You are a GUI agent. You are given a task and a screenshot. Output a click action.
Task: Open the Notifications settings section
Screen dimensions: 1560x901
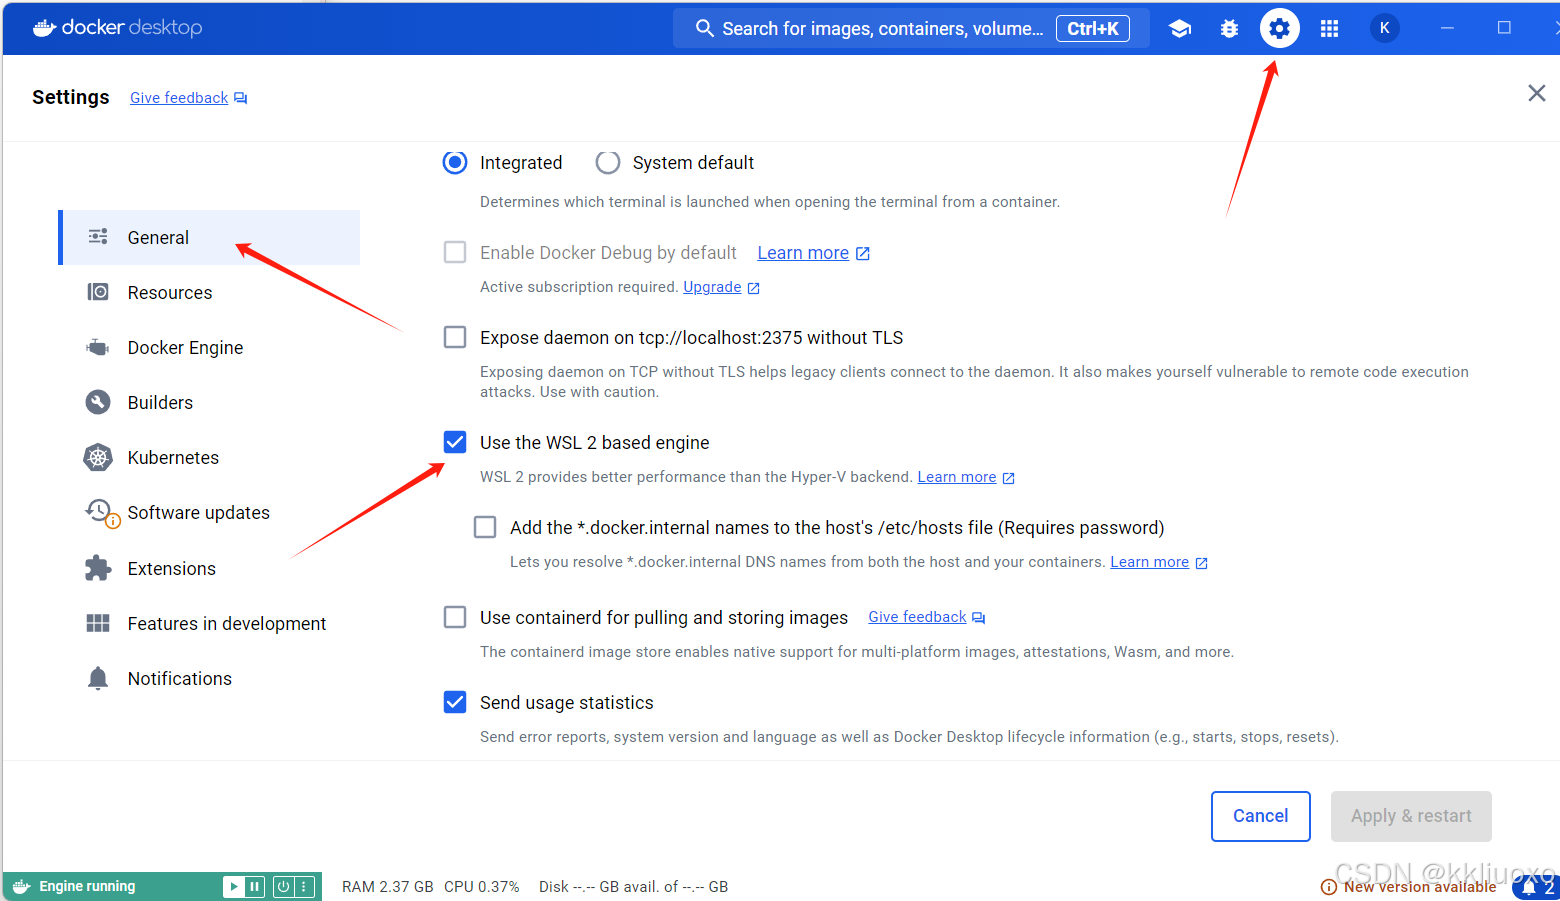[x=209, y=678]
